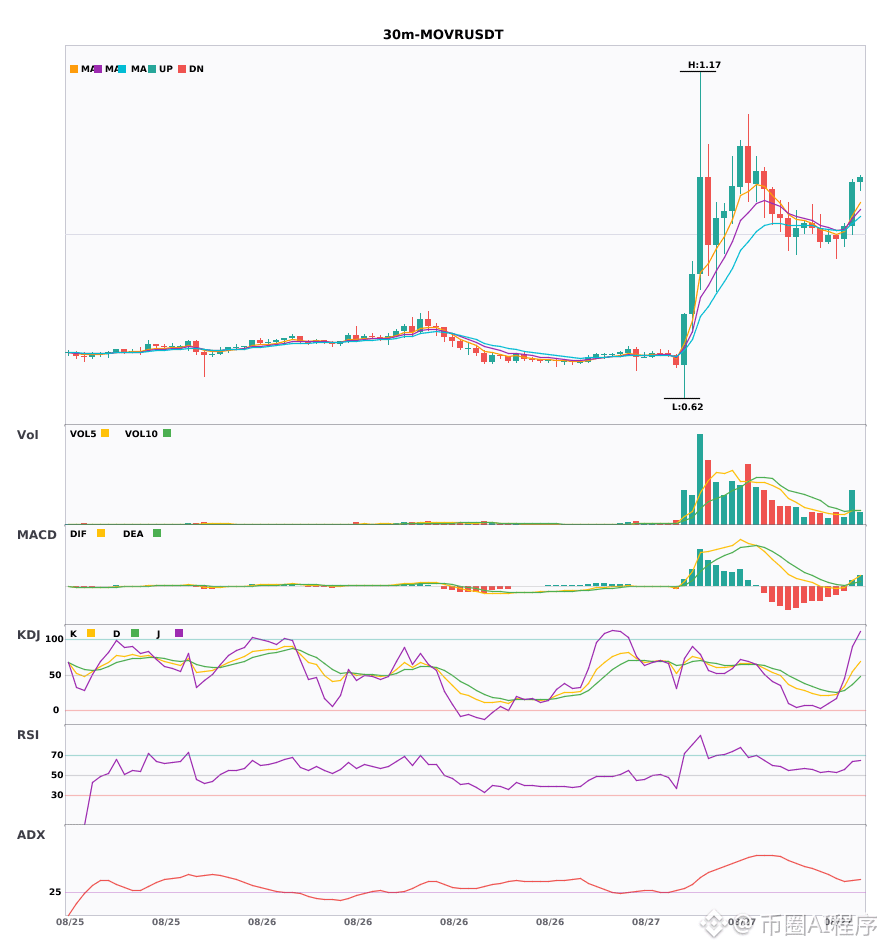
Task: Click the red DN legend swatch
Action: [182, 69]
